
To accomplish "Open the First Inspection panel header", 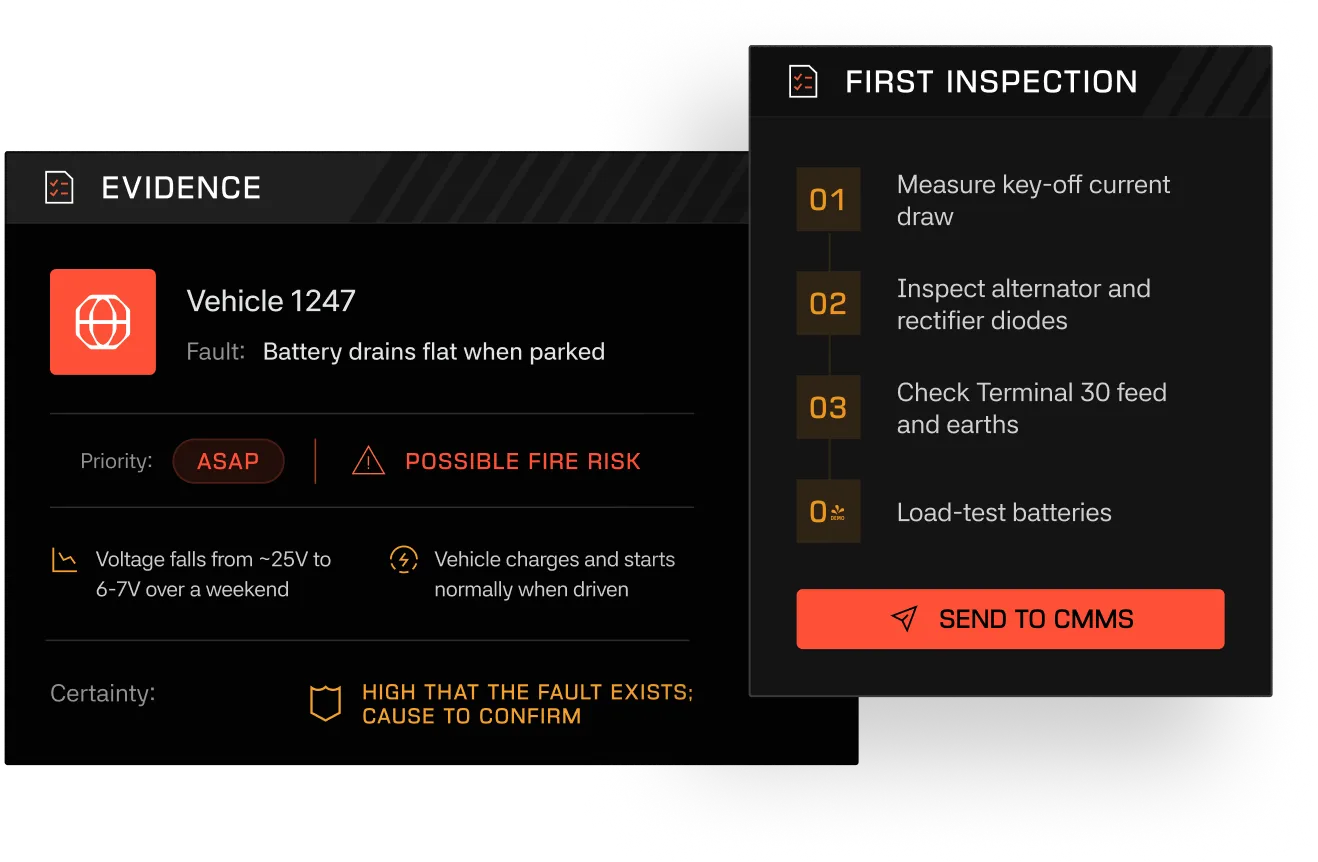I will [x=1010, y=81].
